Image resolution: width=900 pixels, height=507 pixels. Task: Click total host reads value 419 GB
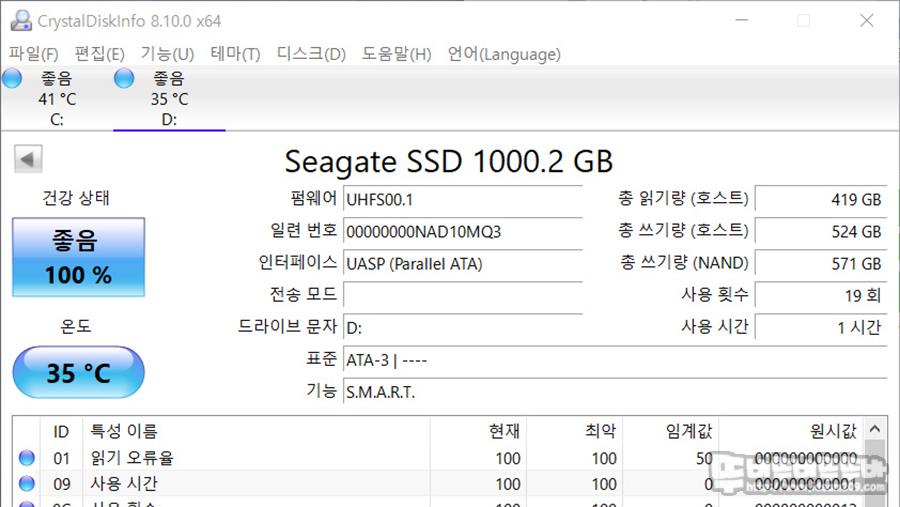click(821, 200)
